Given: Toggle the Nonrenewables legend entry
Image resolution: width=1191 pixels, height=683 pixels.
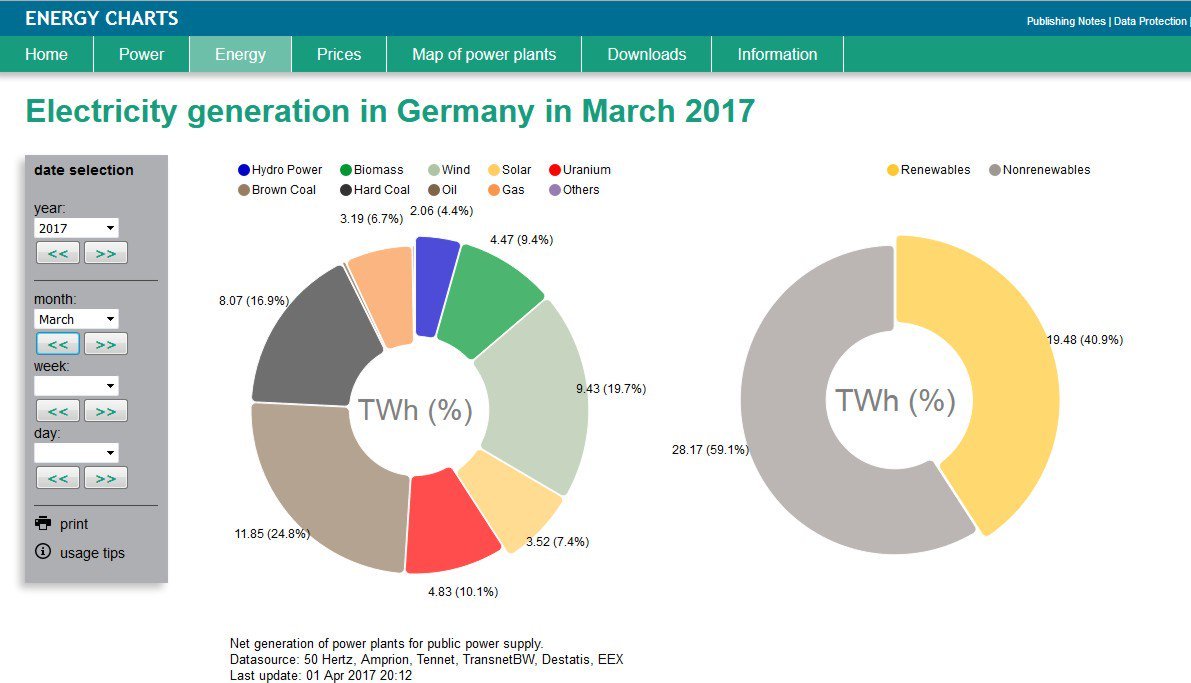Looking at the screenshot, I should [x=1039, y=169].
